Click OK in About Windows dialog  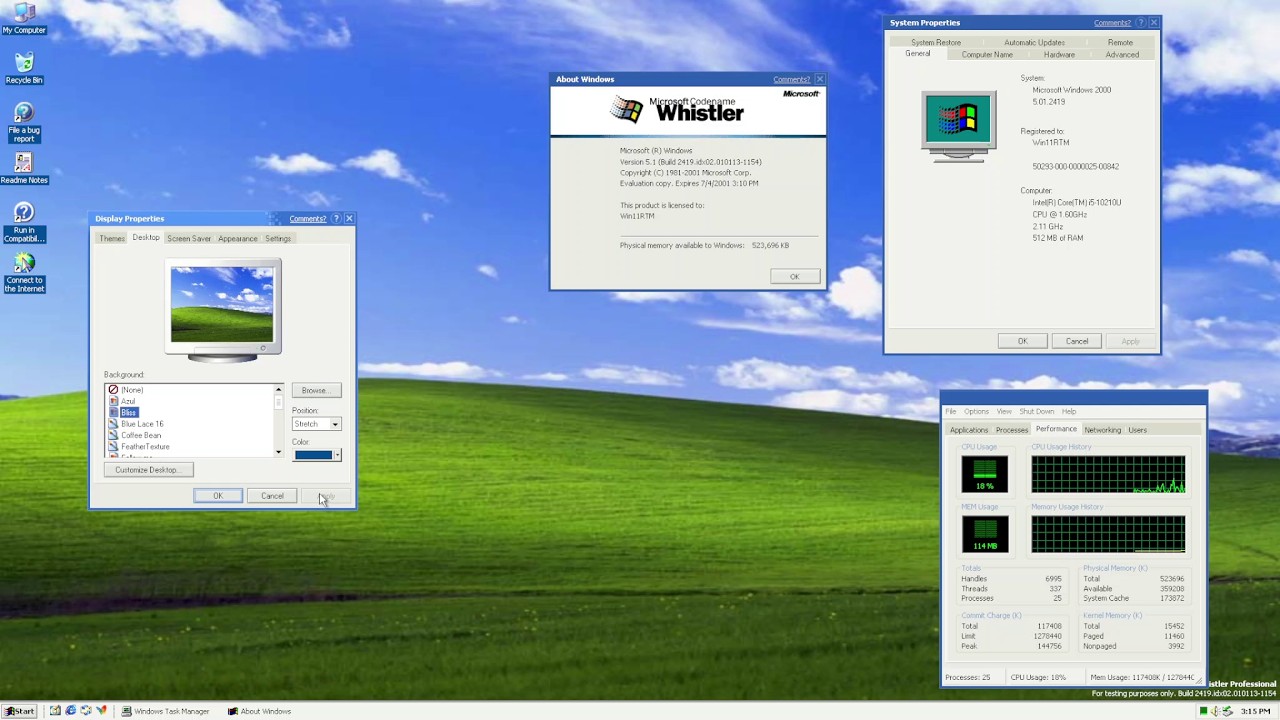795,277
